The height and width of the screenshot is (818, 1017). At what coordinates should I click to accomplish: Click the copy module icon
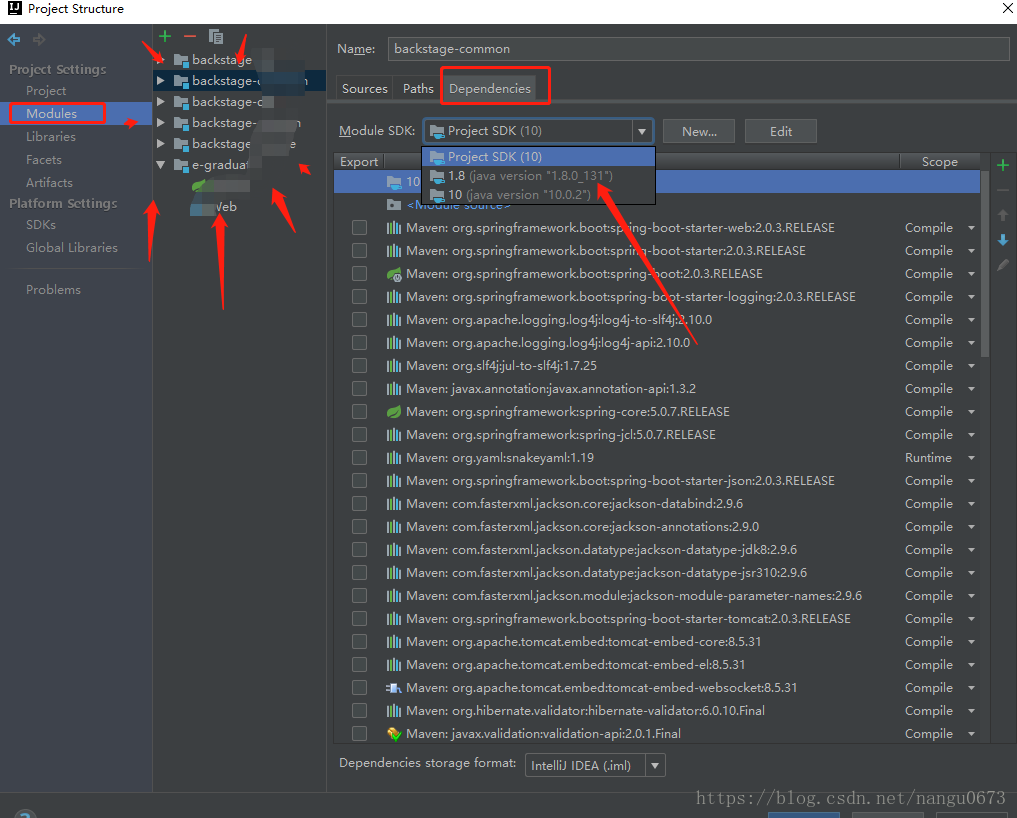215,37
